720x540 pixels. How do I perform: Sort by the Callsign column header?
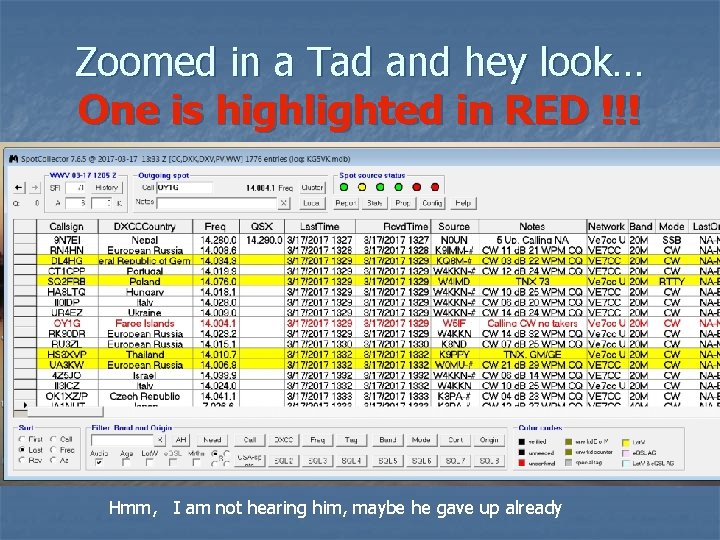(x=67, y=226)
